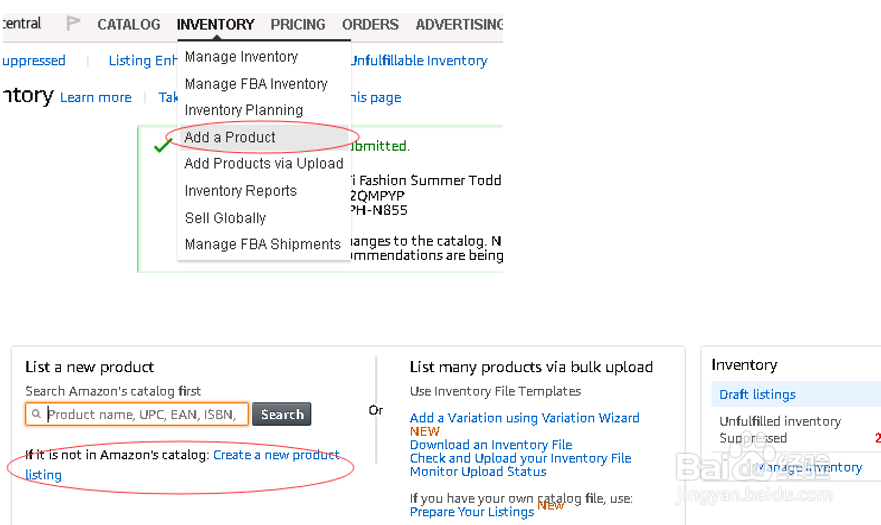Choose Sell Globally menu item
This screenshot has height=525, width=881.
225,218
